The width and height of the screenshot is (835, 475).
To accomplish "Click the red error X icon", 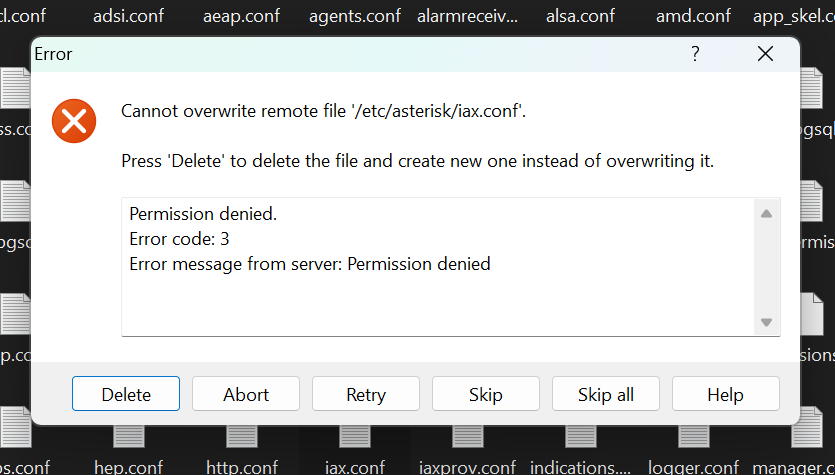I will 74,121.
